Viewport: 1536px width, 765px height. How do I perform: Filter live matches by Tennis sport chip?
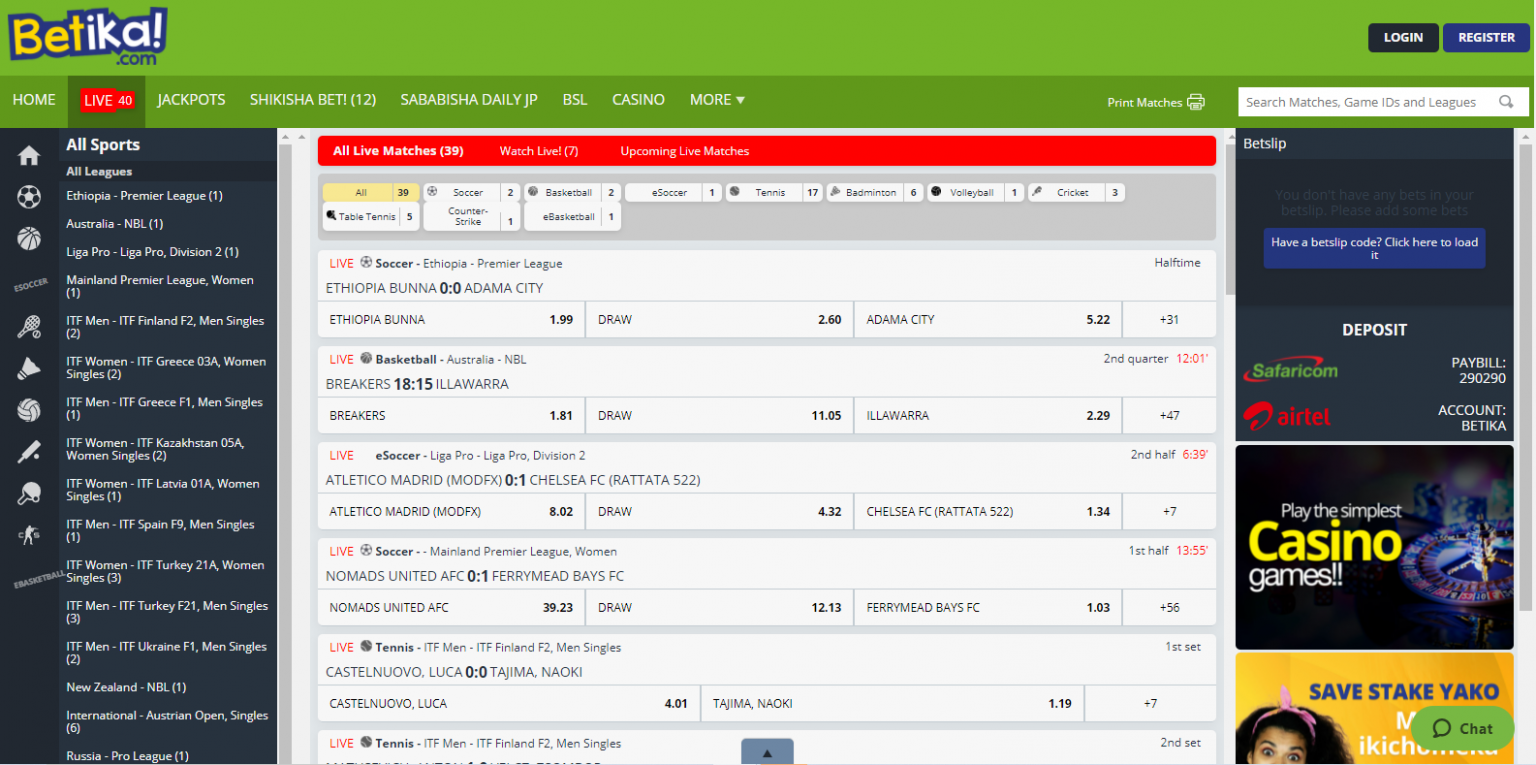tap(768, 192)
